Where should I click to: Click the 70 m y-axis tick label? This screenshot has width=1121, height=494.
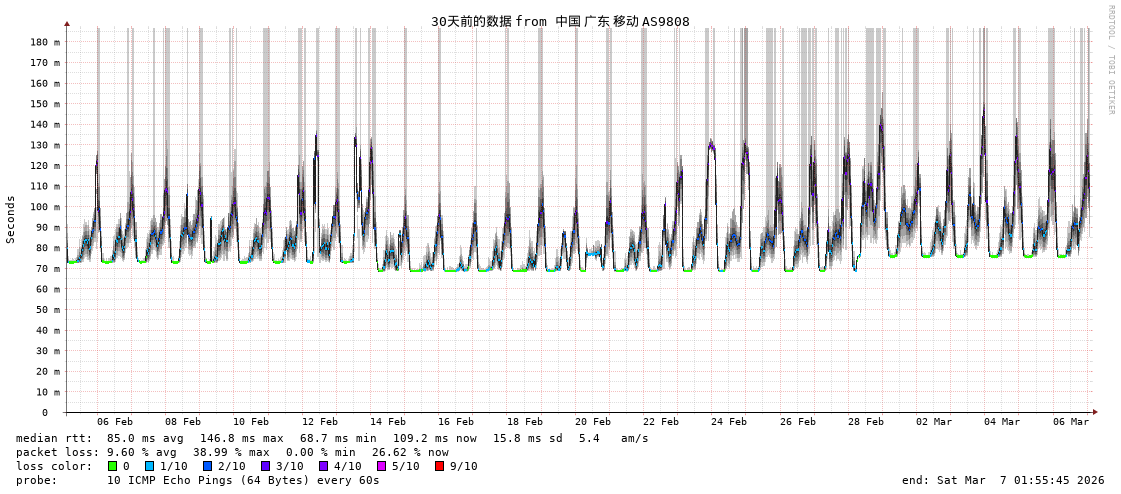[47, 269]
